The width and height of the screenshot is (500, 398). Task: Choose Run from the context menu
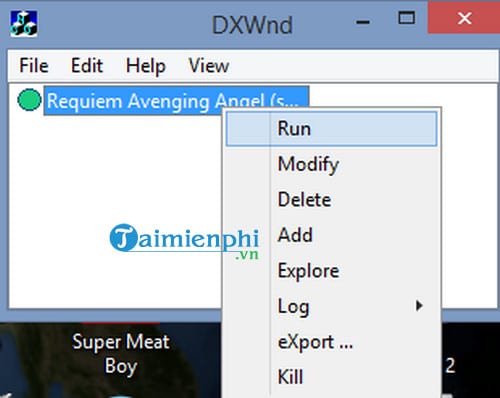click(x=332, y=129)
